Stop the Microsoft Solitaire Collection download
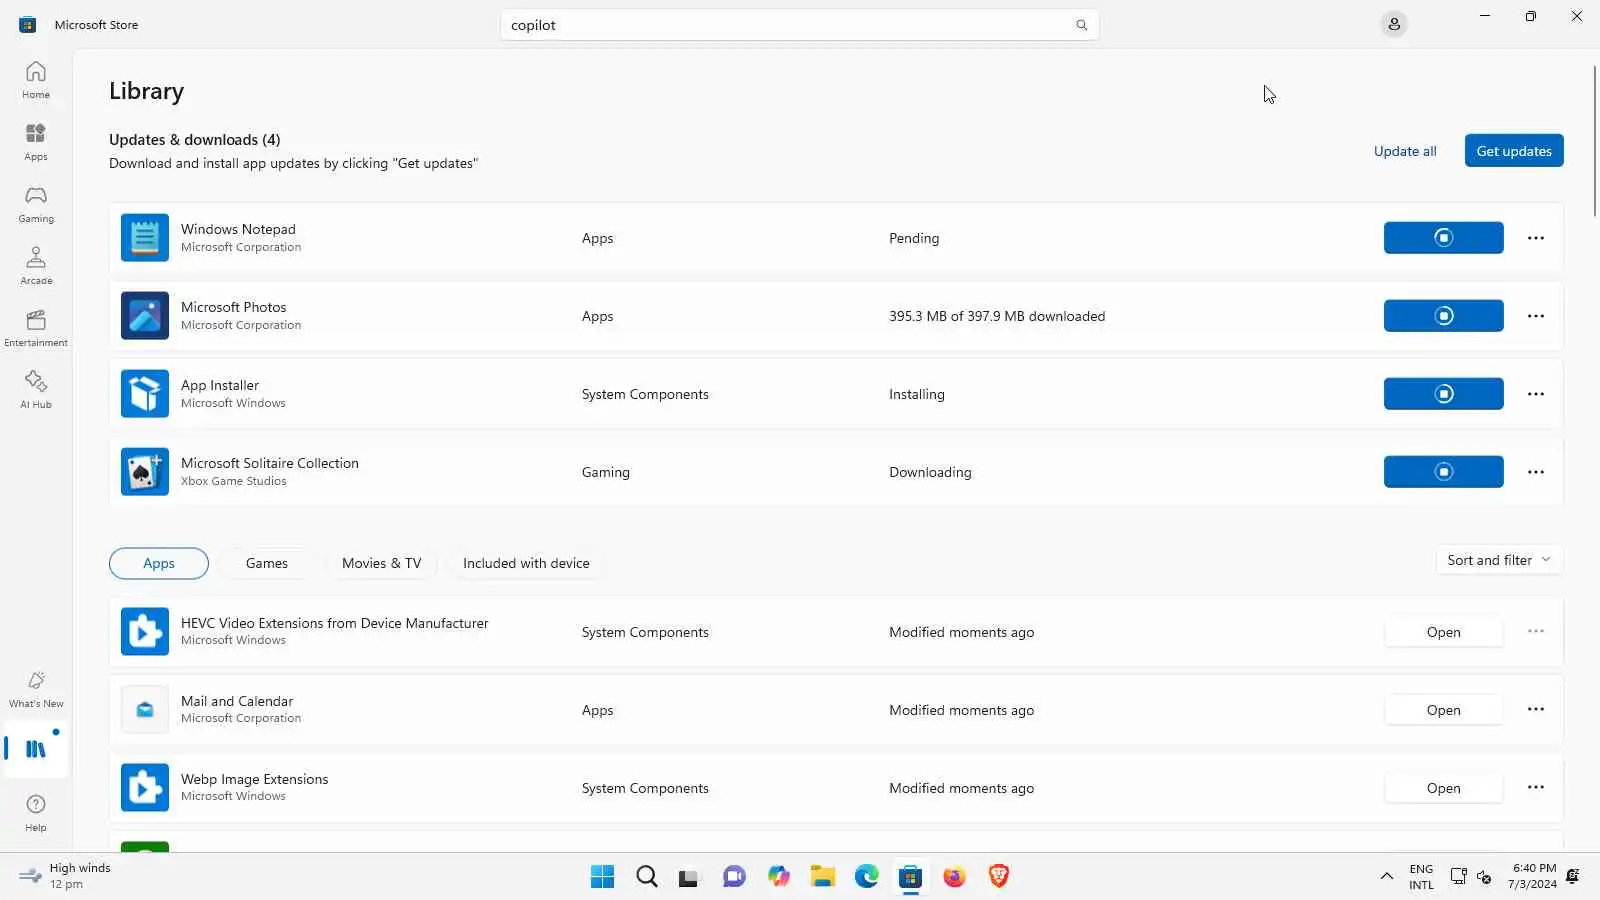 click(1443, 472)
